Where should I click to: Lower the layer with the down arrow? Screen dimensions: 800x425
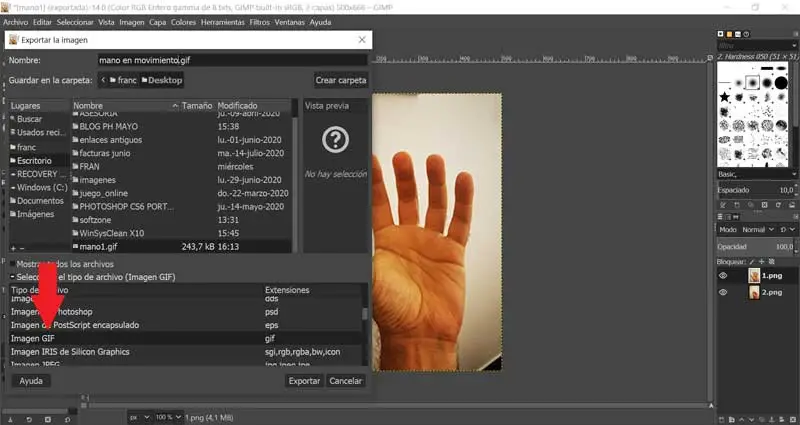(753, 419)
